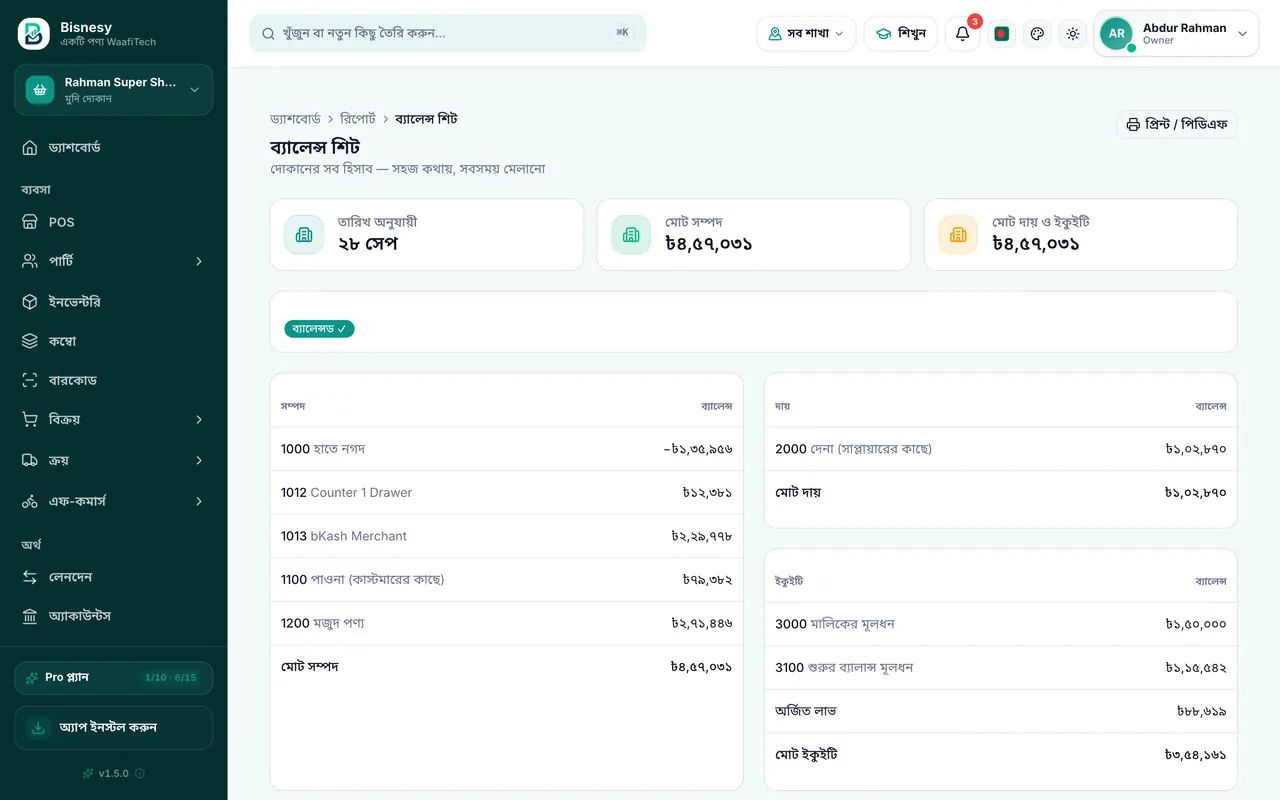
Task: Click the version info icon beside v1.5.0
Action: 140,773
